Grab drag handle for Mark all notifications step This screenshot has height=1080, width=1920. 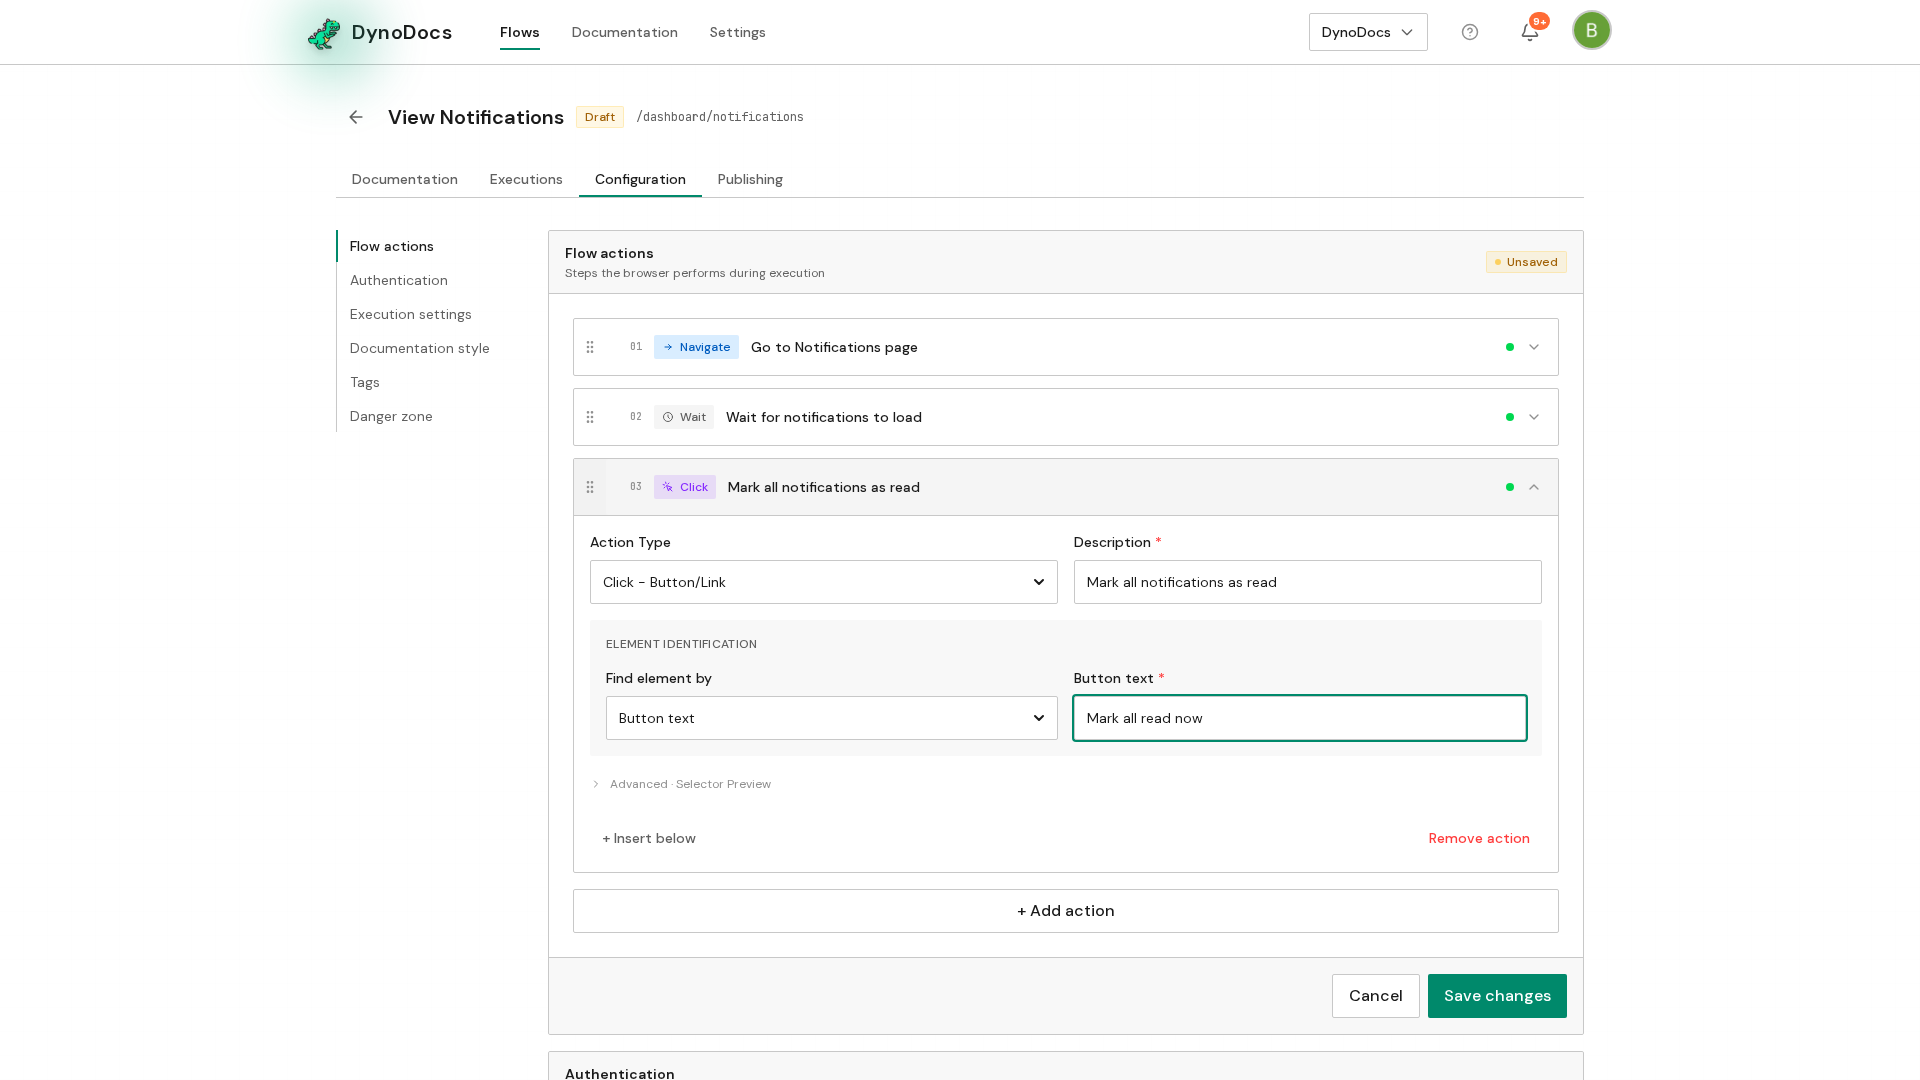[x=590, y=487]
